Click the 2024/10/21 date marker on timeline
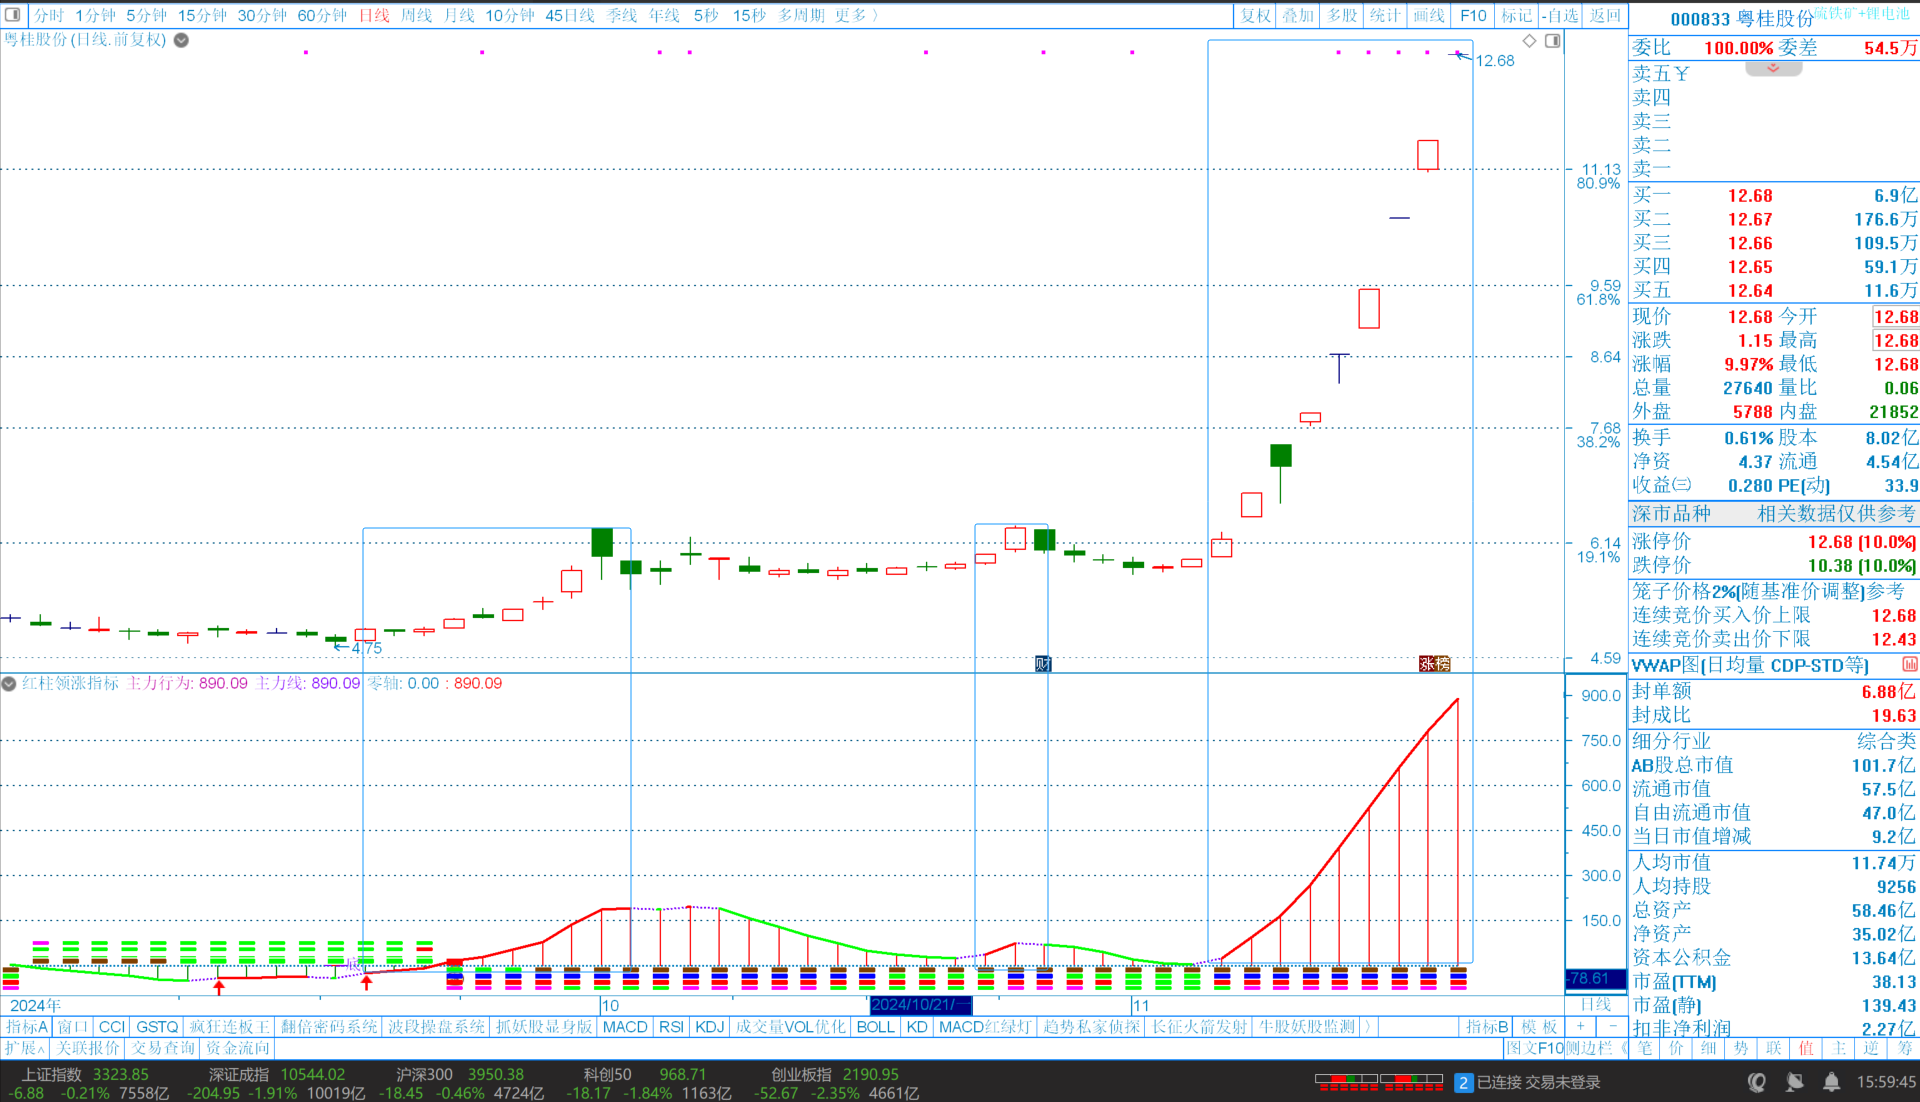Viewport: 1920px width, 1102px height. click(x=919, y=1005)
